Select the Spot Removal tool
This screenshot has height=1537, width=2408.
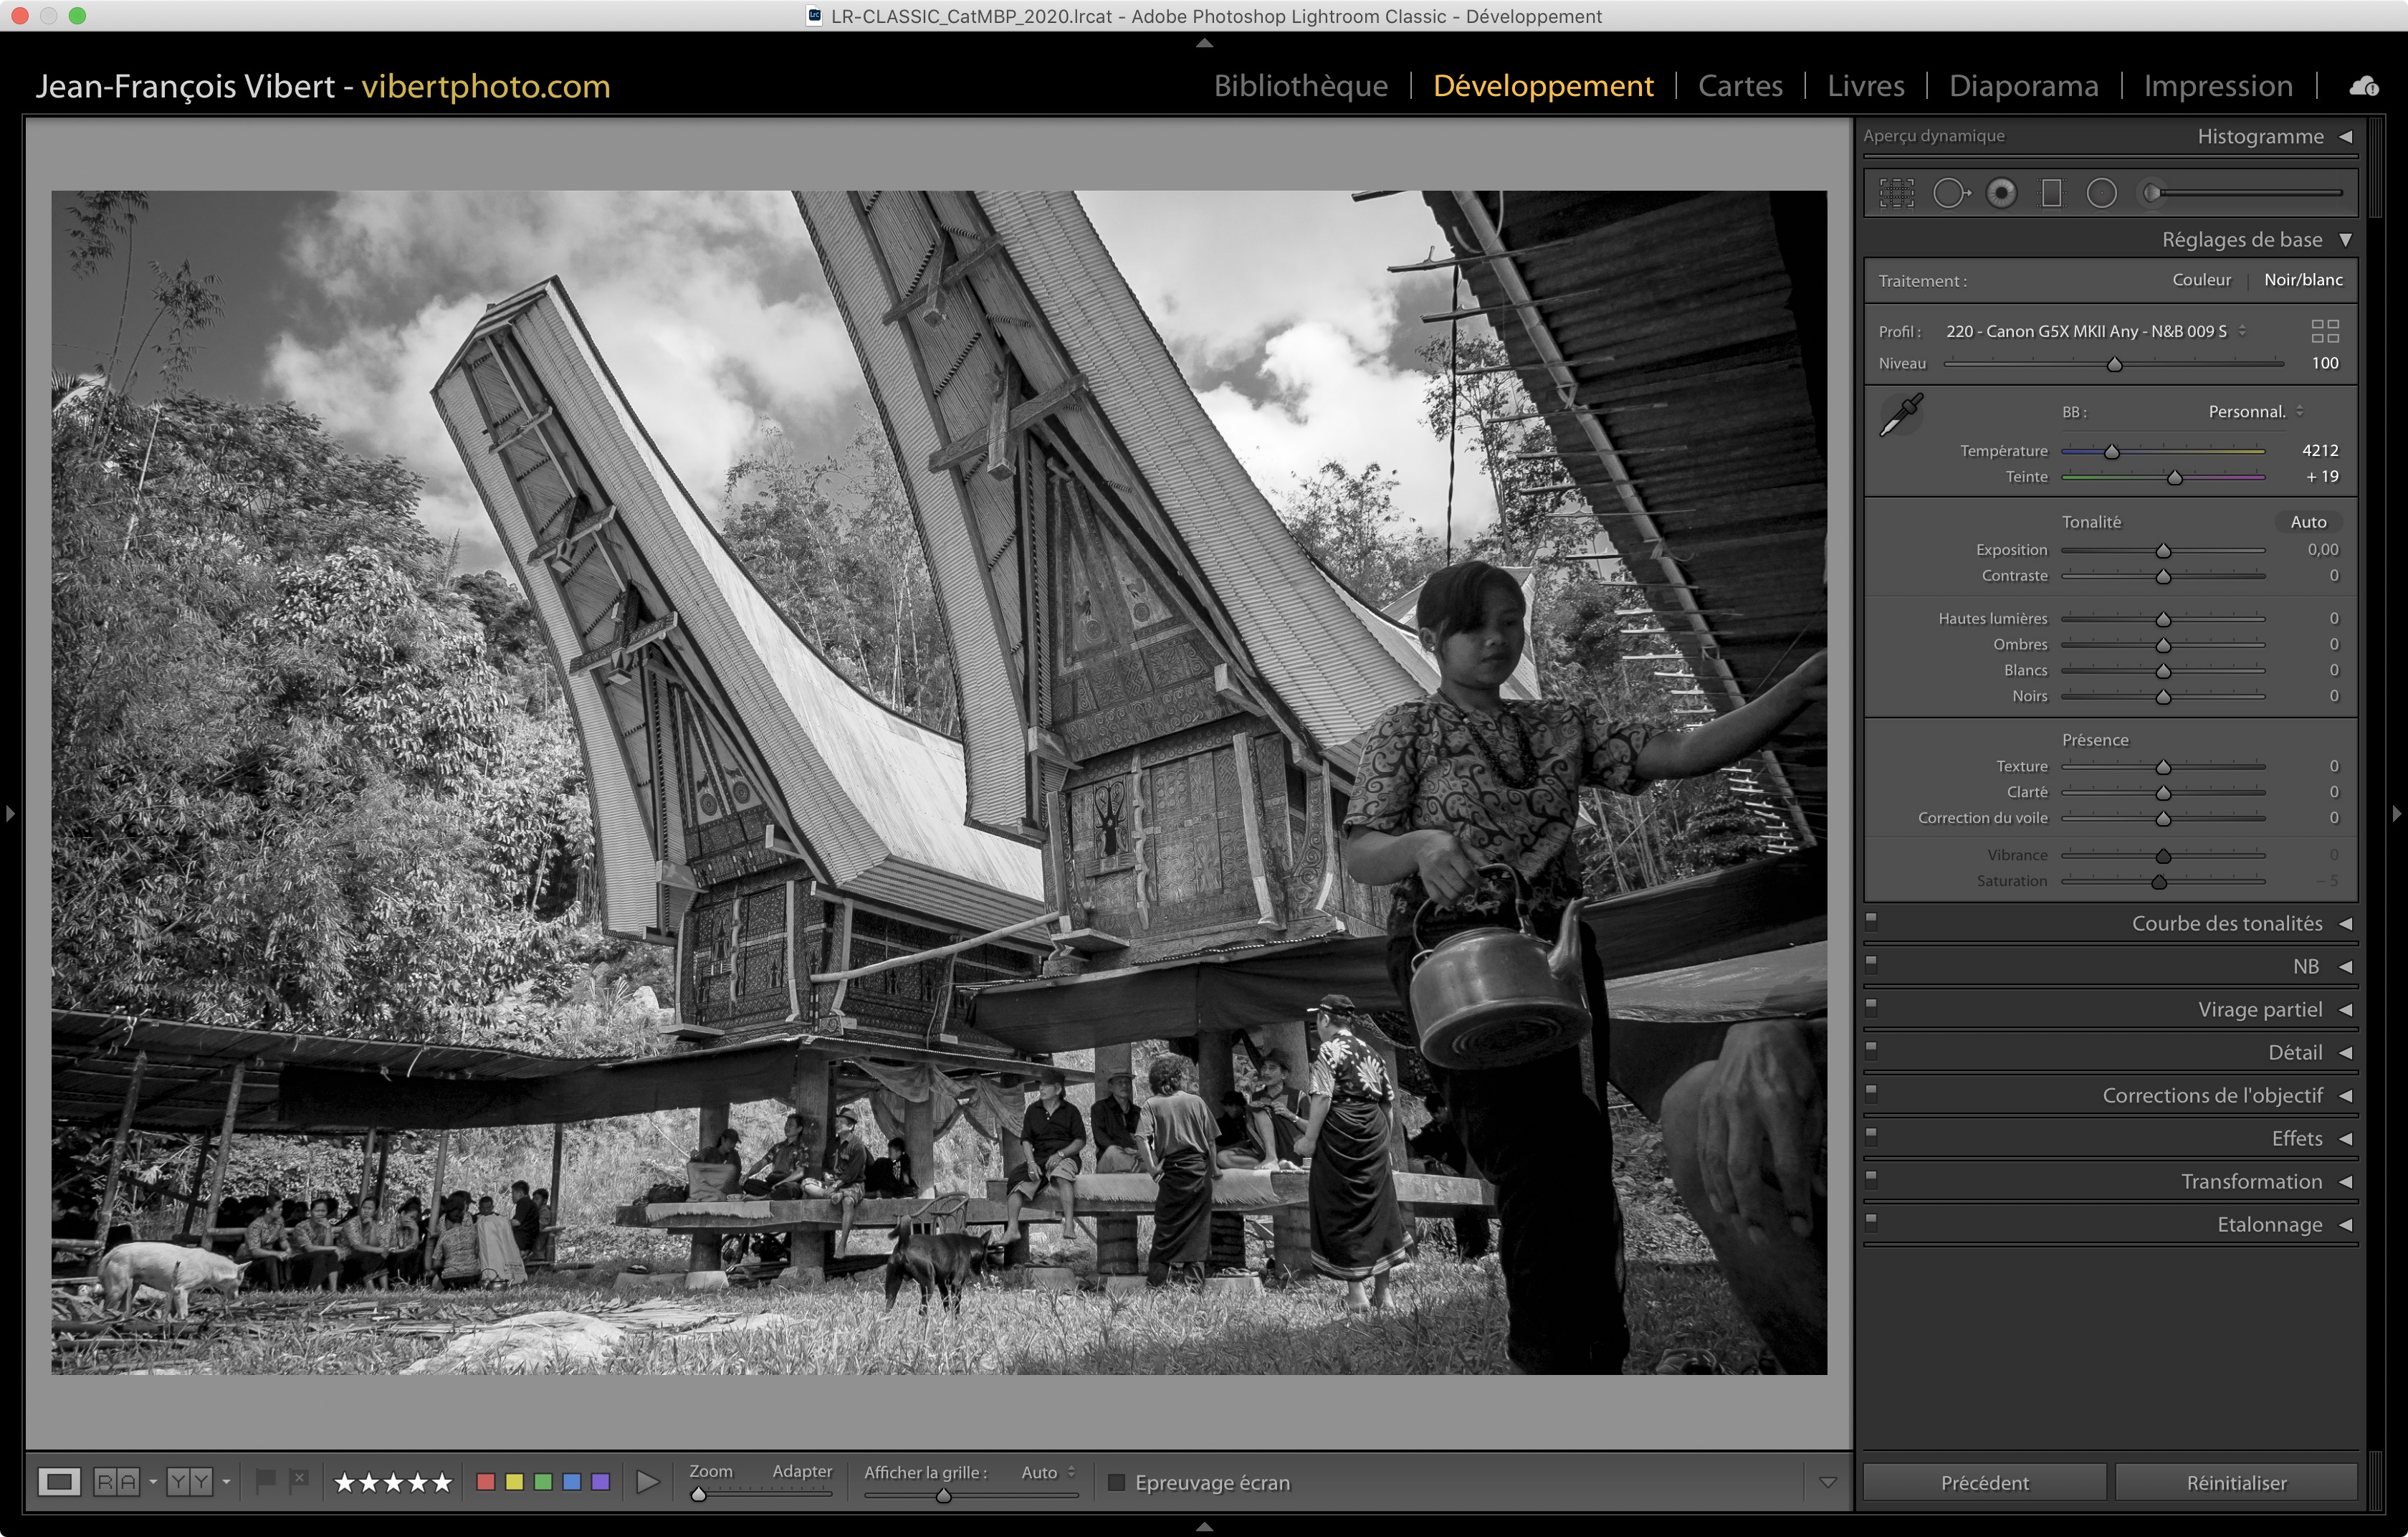[x=1949, y=193]
